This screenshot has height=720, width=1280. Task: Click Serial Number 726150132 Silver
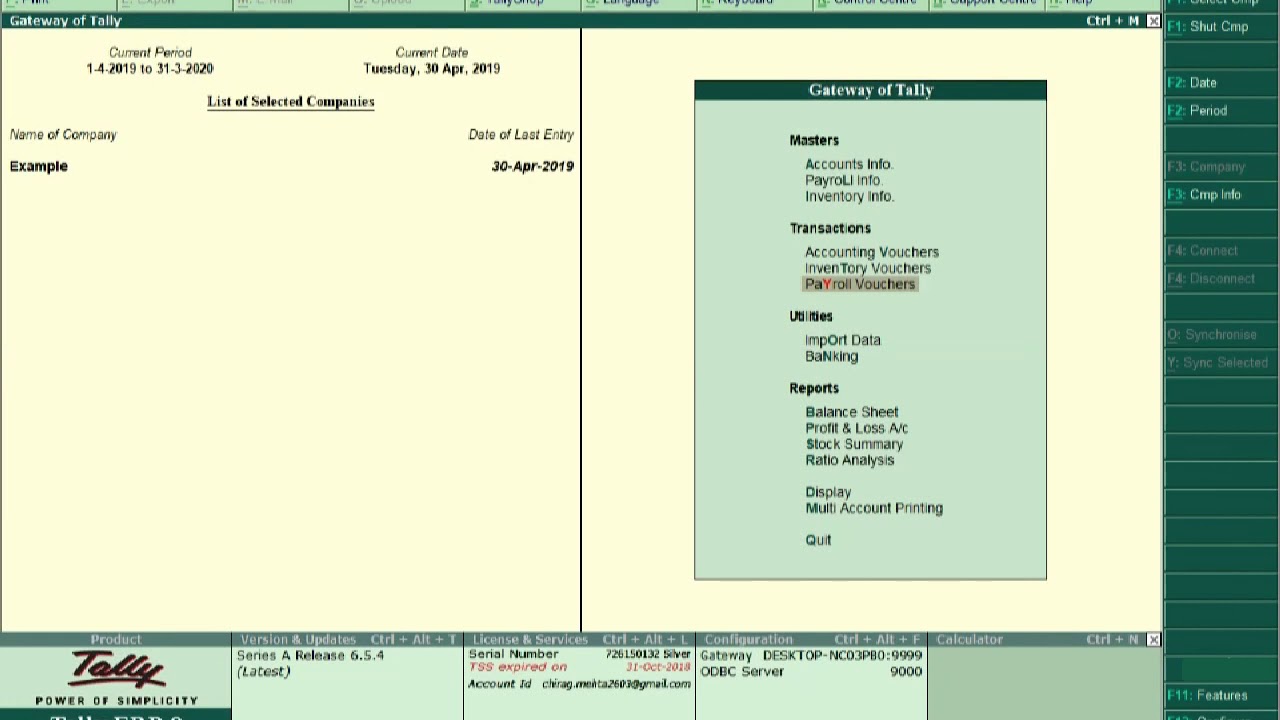point(579,654)
